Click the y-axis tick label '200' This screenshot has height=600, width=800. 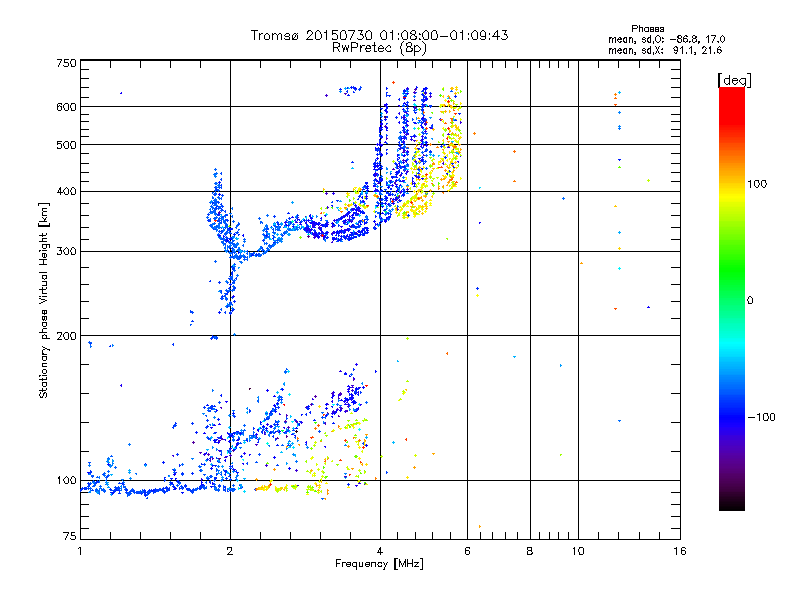click(66, 336)
